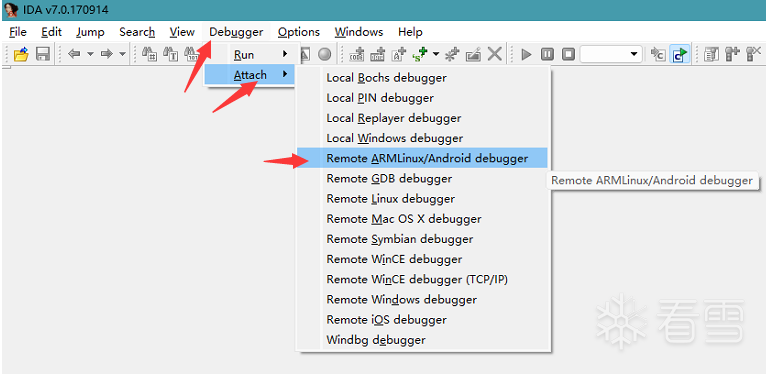Pause process with the pause icon
The width and height of the screenshot is (766, 374).
[547, 54]
